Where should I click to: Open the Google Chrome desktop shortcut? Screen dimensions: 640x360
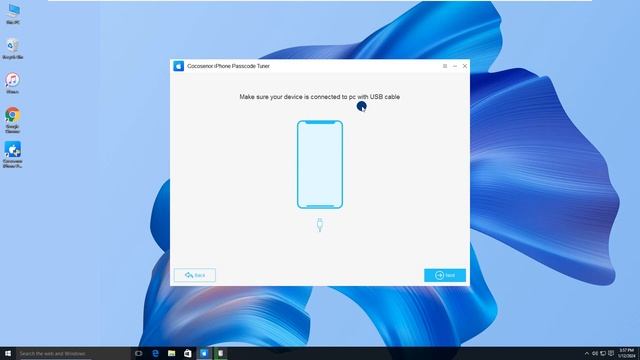coord(13,120)
